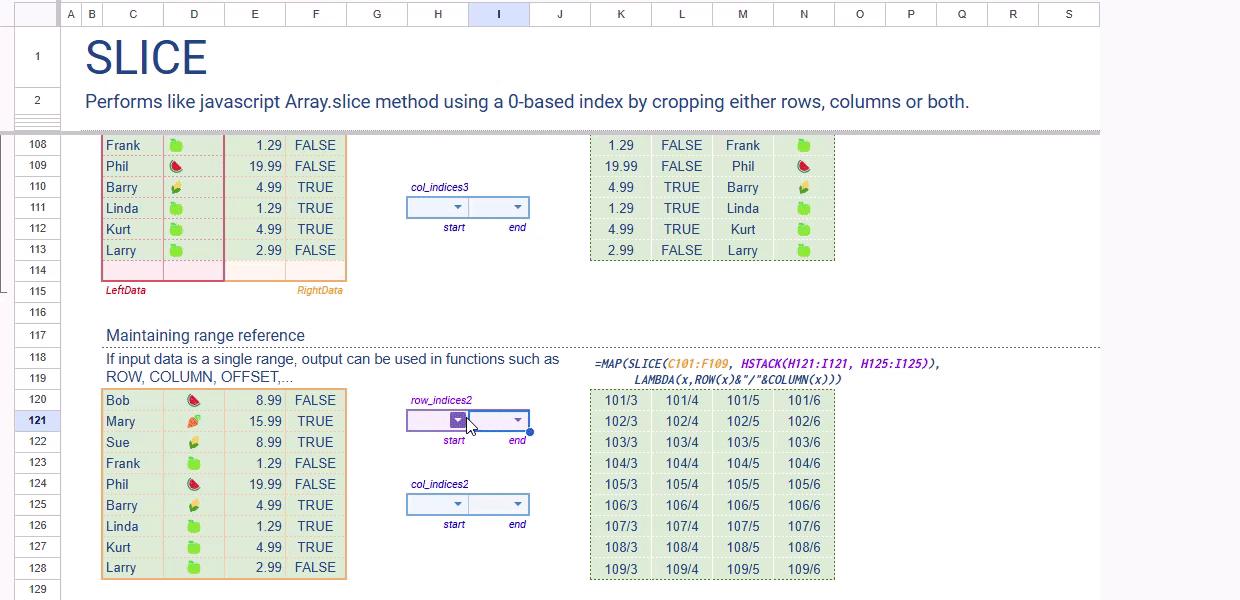Click the 'row_indices2' label
Screen dimensions: 1240x600
coord(441,400)
